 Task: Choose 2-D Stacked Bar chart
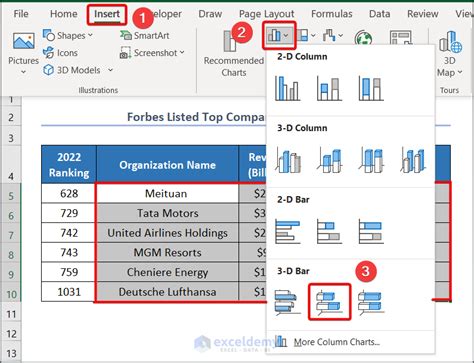(329, 231)
